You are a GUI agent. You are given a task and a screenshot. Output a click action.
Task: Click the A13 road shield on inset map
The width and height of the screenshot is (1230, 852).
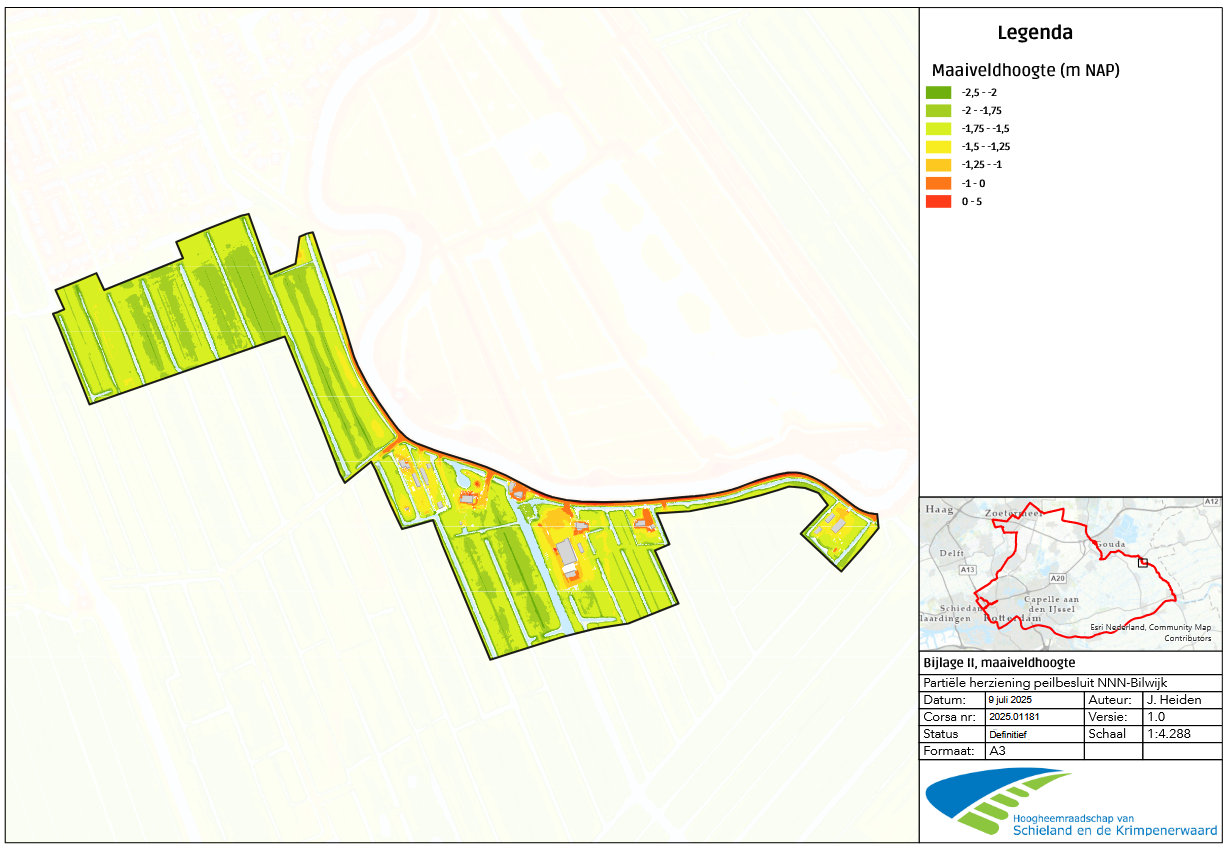tap(966, 570)
